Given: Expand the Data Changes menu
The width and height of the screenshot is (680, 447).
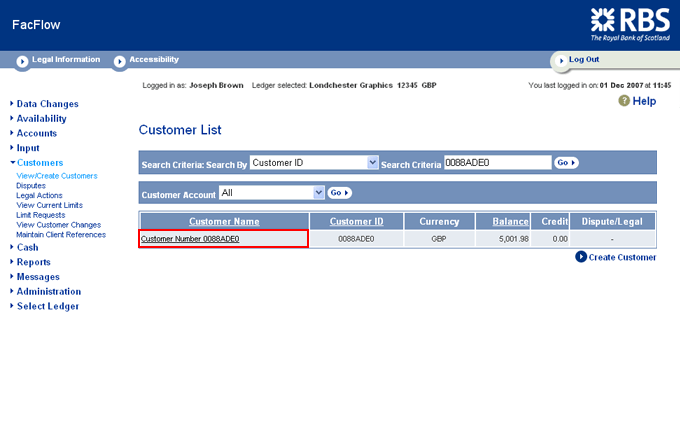Looking at the screenshot, I should tap(47, 104).
